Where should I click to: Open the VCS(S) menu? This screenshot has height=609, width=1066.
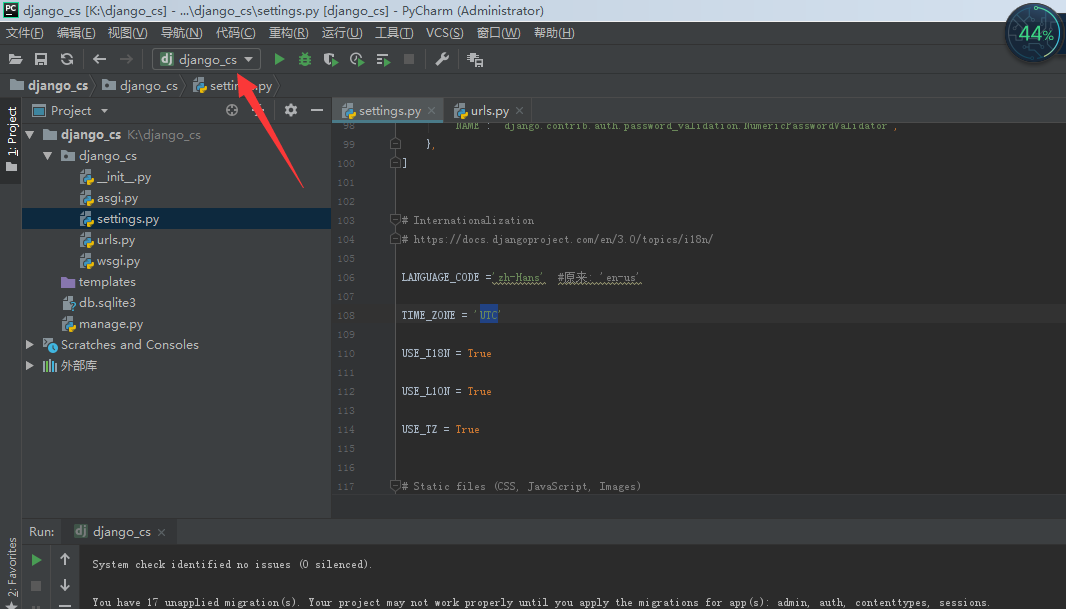(x=445, y=33)
